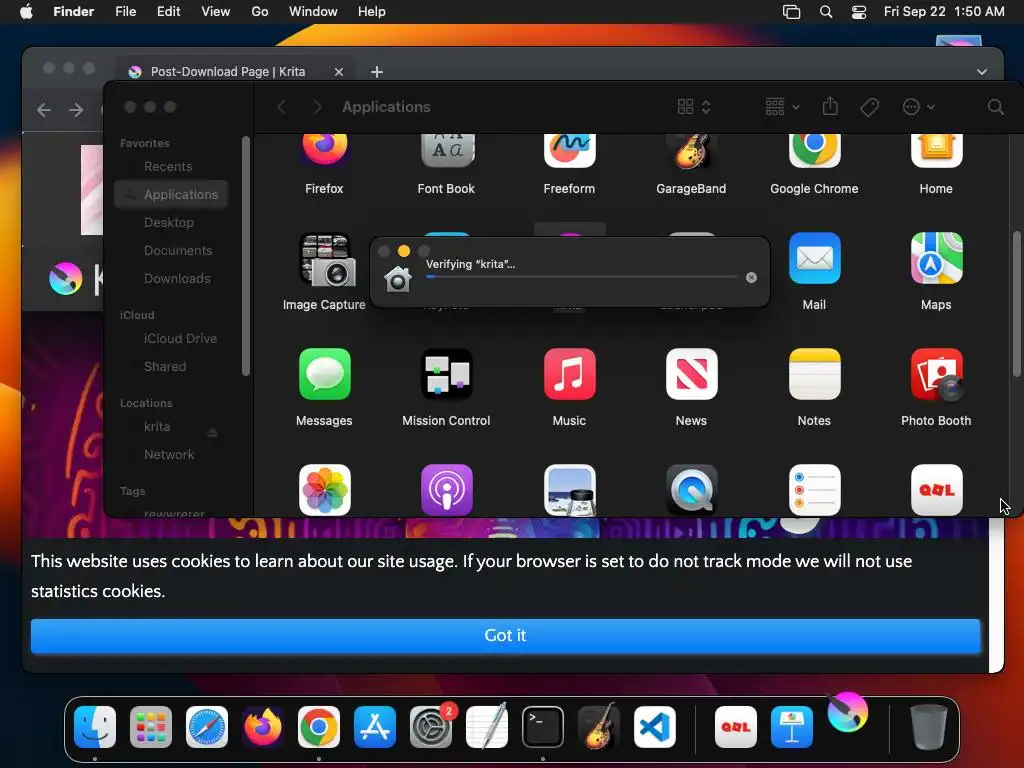This screenshot has height=768, width=1024.
Task: Select Applications in Finder sidebar
Action: [x=171, y=195]
